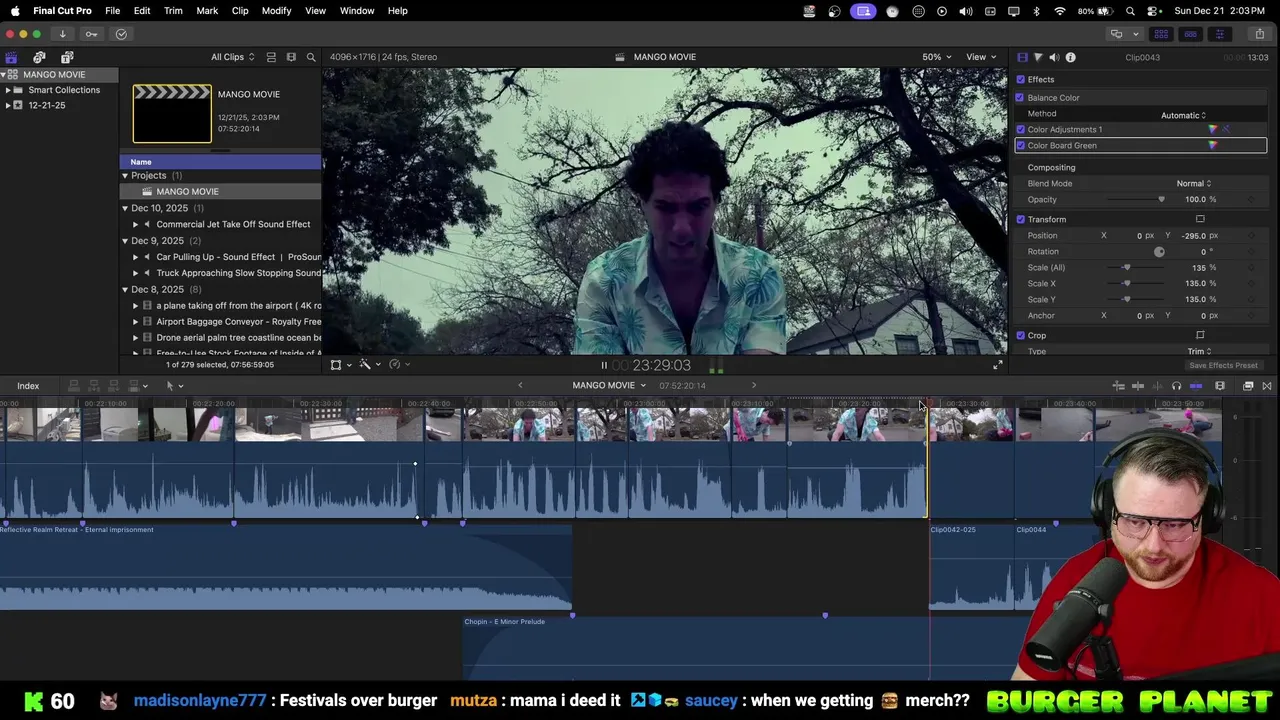Open the All Clips filter dropdown
The width and height of the screenshot is (1280, 720).
coord(232,57)
